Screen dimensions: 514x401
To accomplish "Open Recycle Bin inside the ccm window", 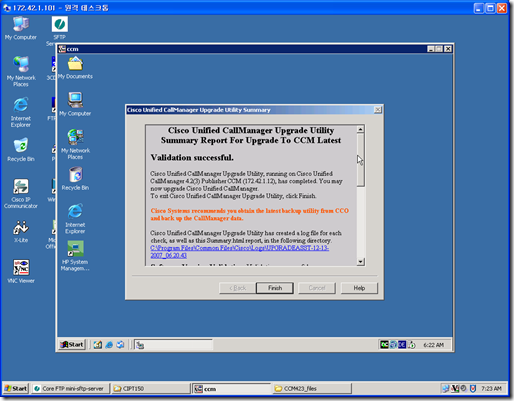I will [x=75, y=179].
